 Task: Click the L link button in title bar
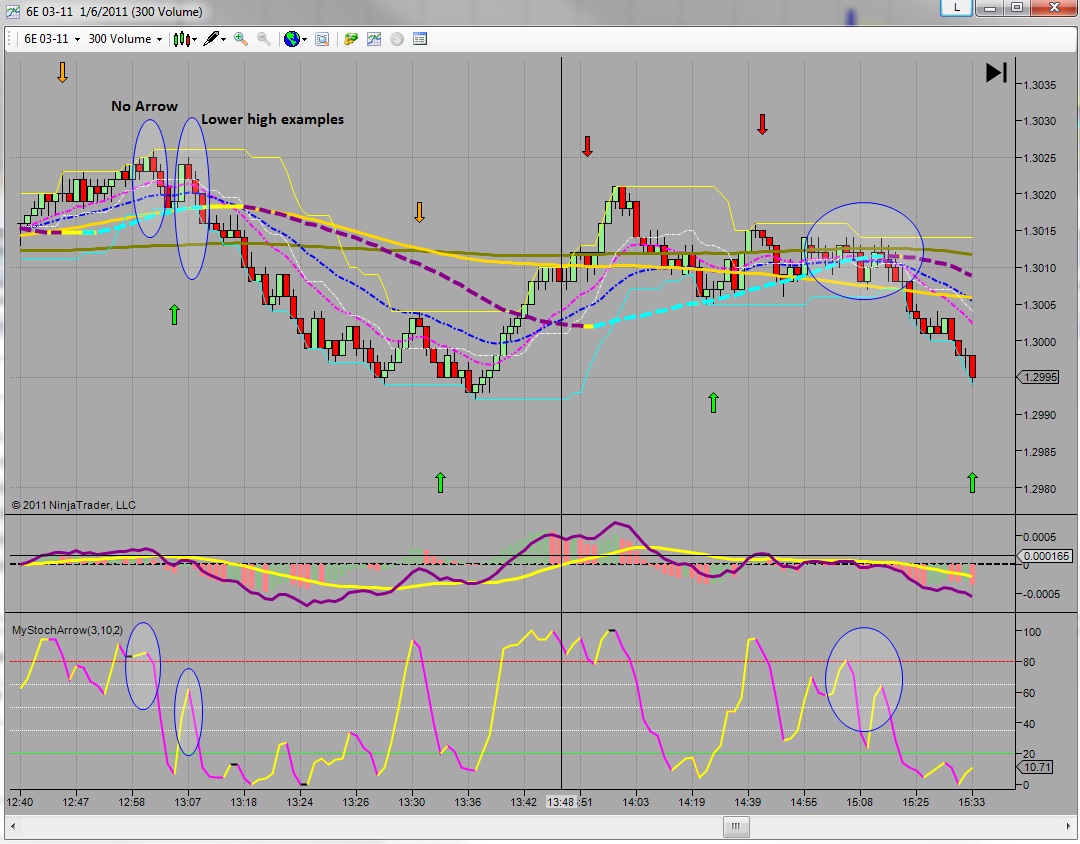coord(956,8)
